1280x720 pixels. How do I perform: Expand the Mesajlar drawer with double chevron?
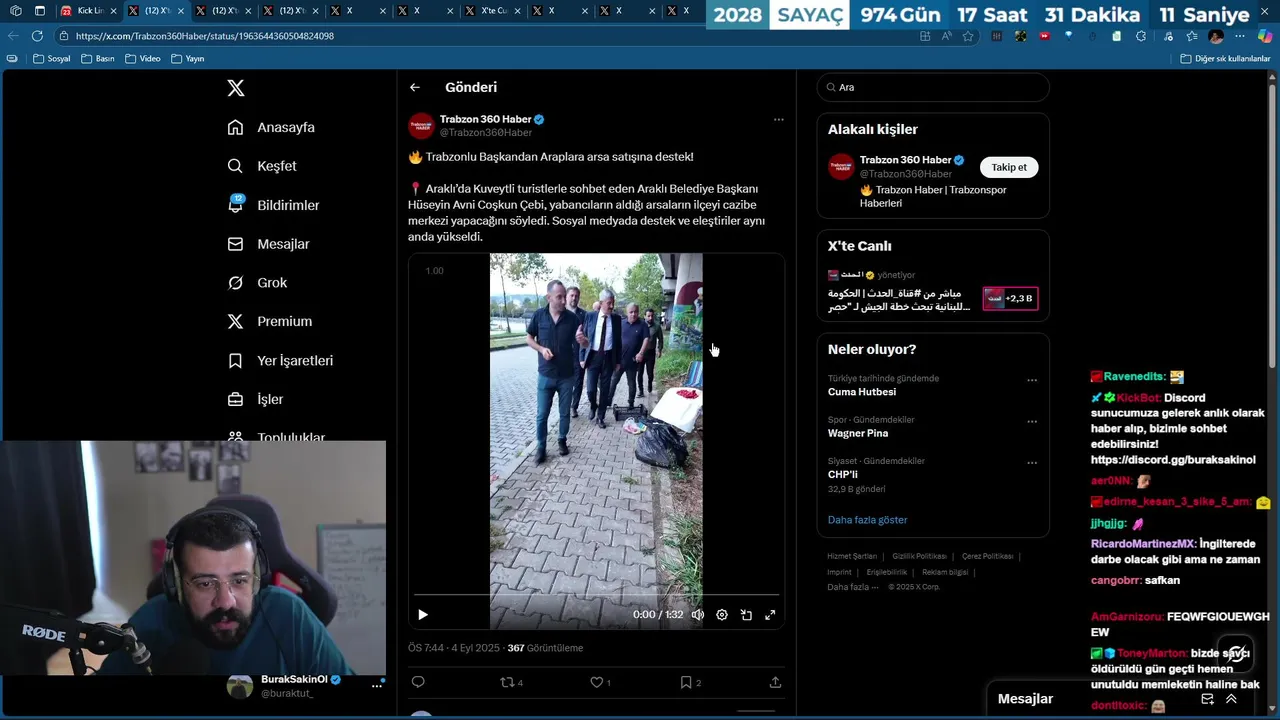1231,699
